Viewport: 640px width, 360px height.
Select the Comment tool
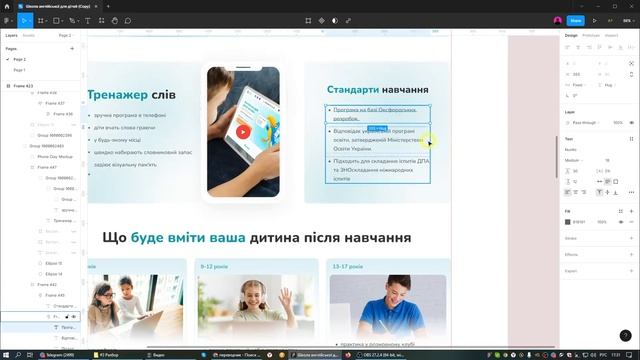128,21
